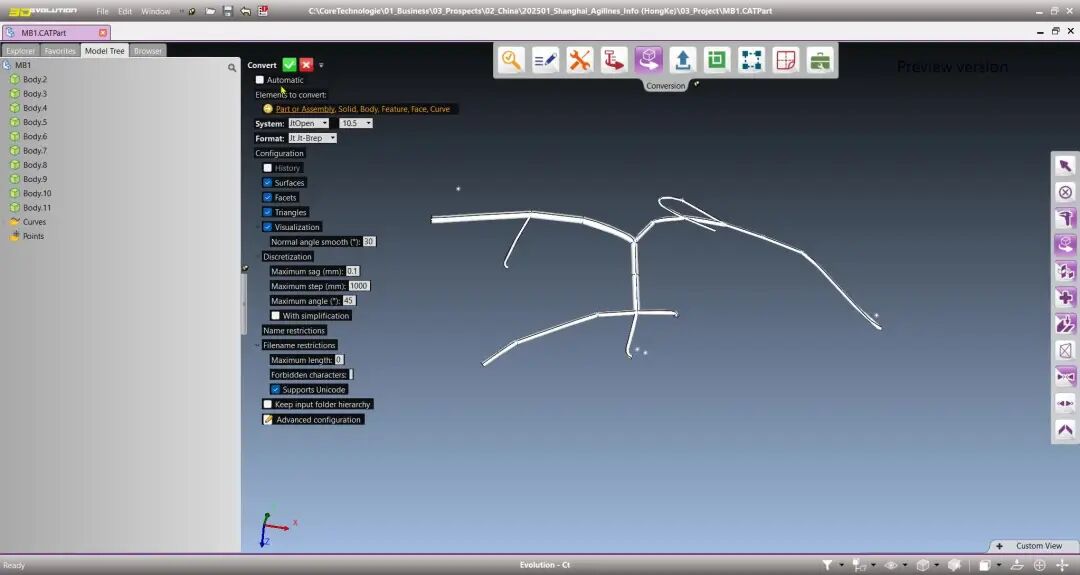Confirm conversion with the green checkmark button
The height and width of the screenshot is (575, 1080).
click(x=289, y=65)
